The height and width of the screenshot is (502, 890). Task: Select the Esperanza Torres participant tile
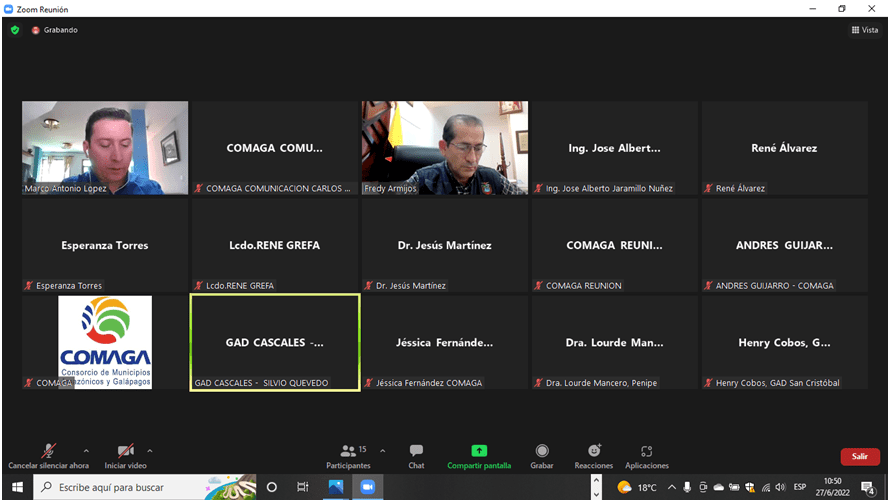coord(105,245)
